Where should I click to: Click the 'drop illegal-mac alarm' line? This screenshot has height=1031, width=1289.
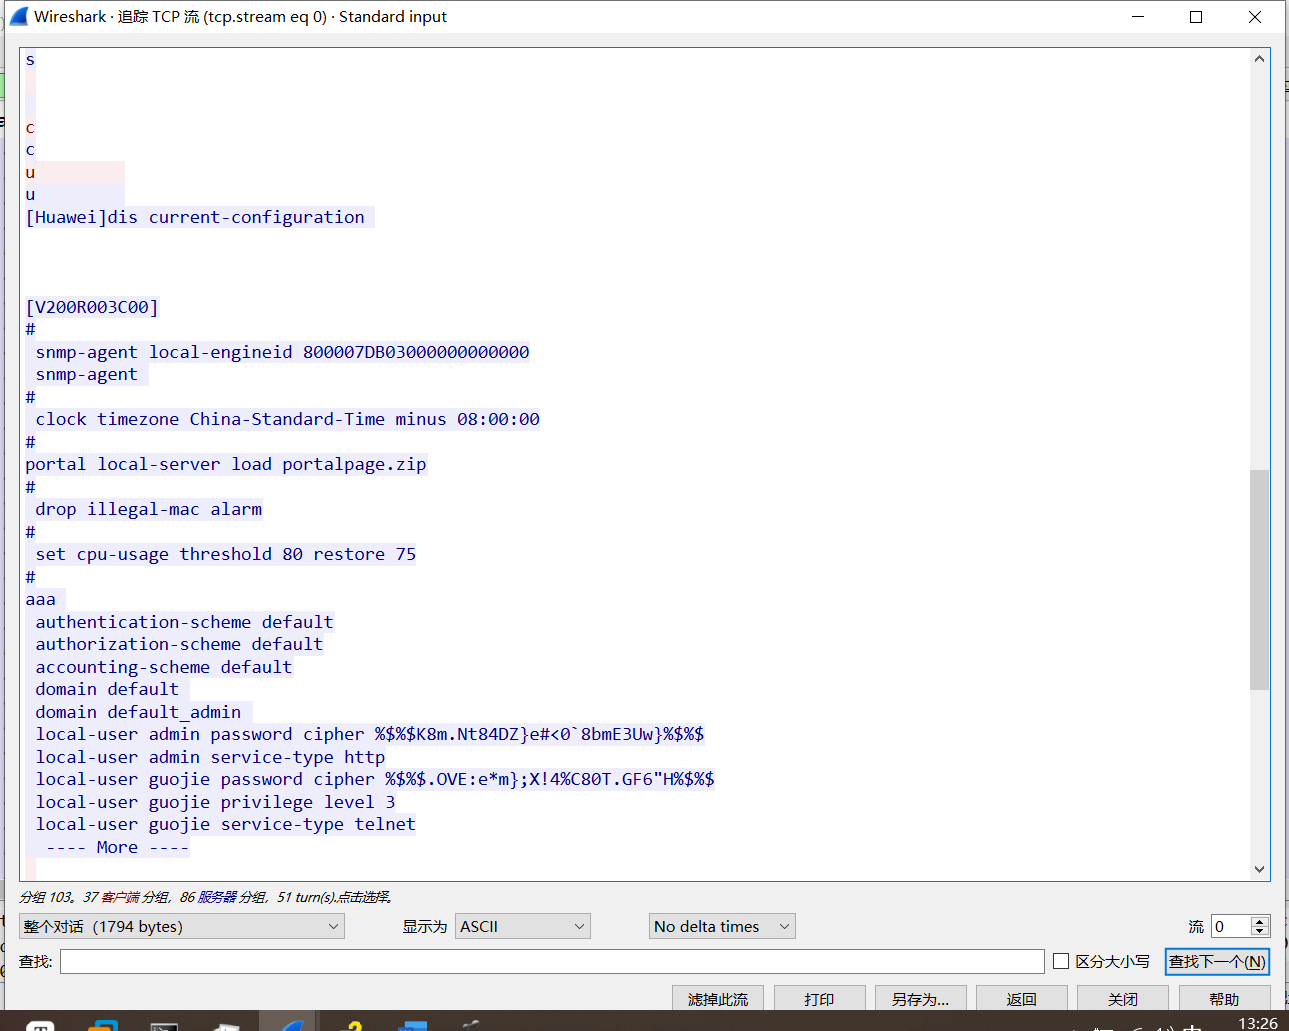tap(148, 509)
